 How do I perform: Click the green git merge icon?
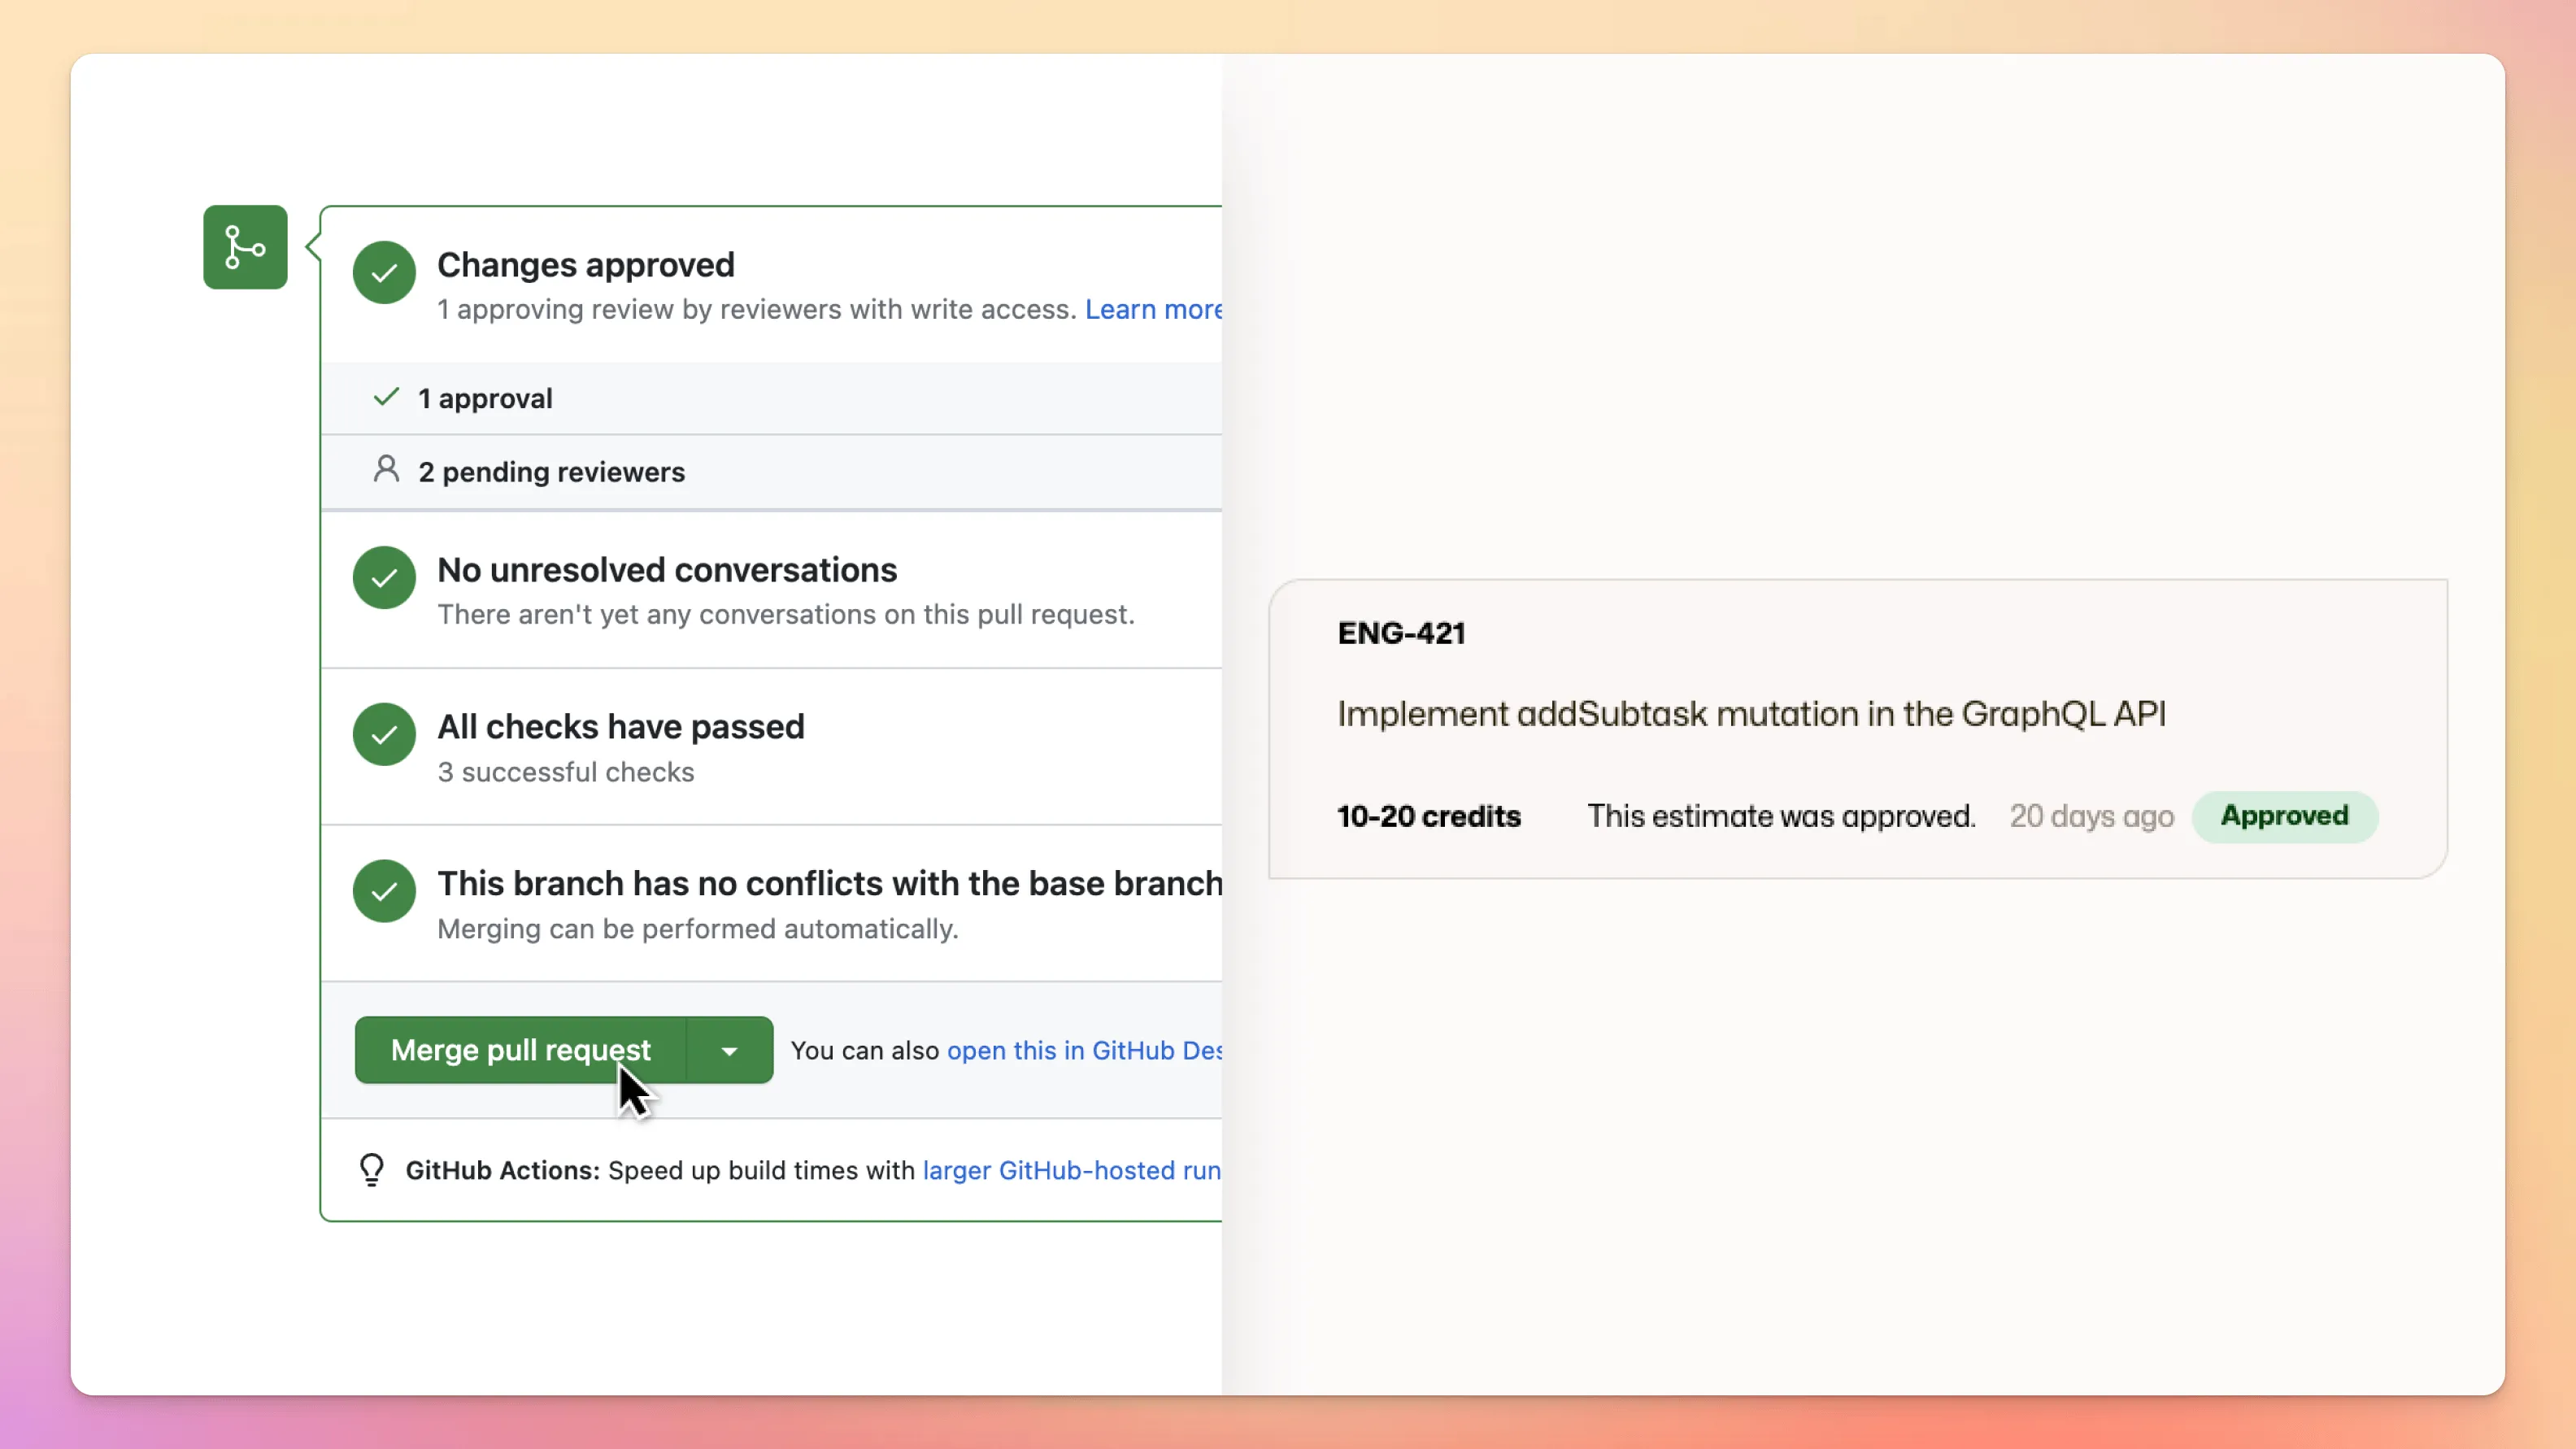click(245, 247)
